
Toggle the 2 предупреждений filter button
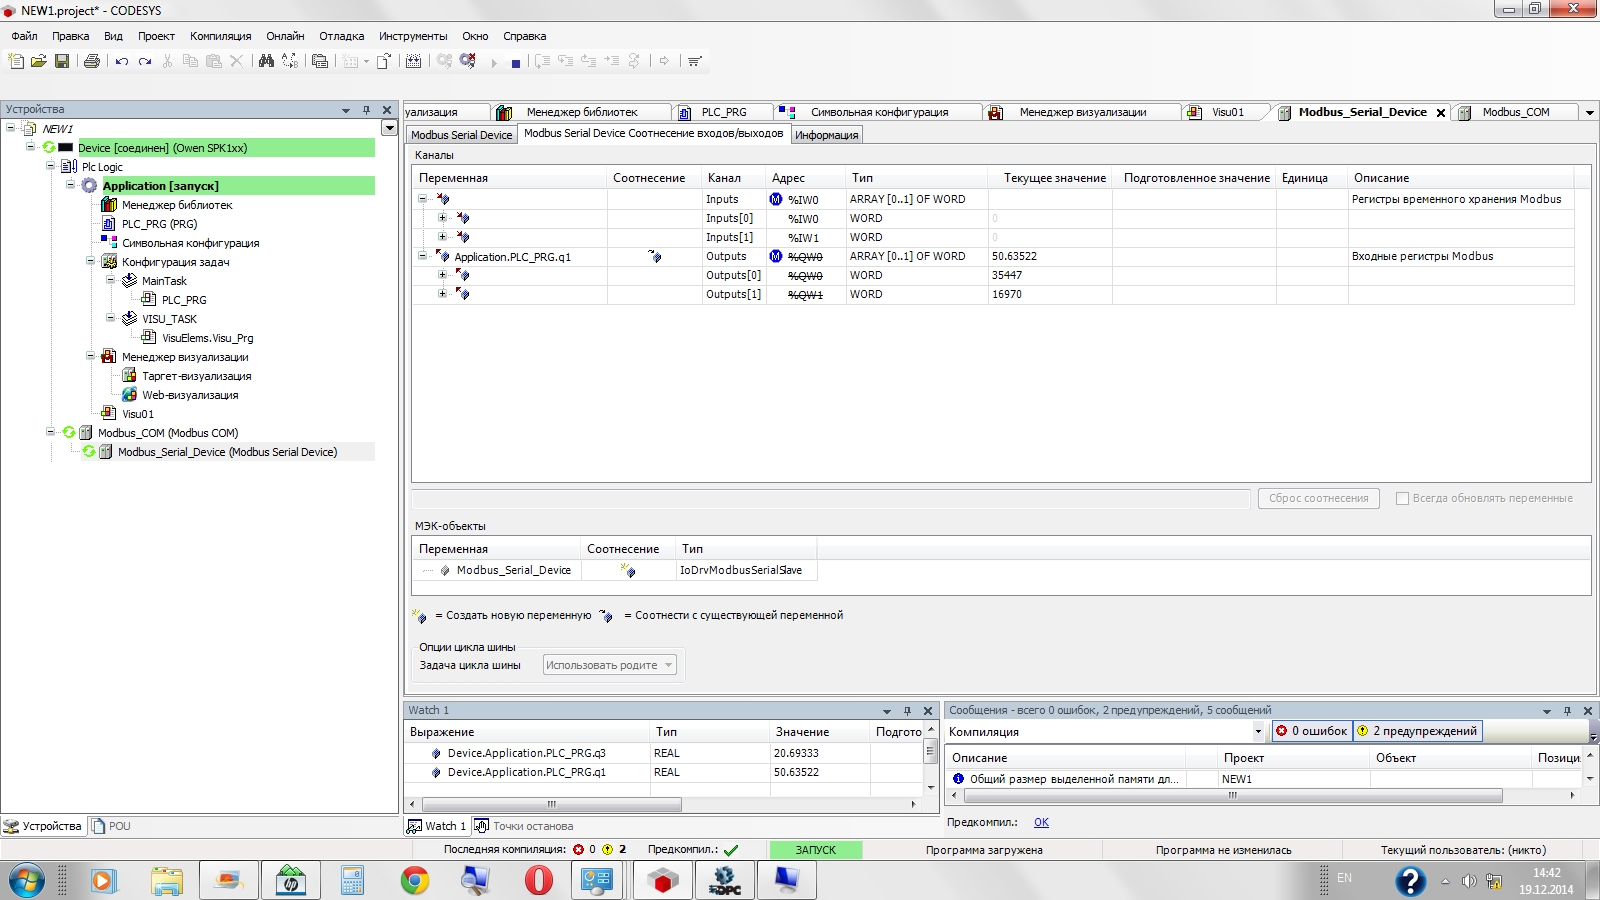point(1416,731)
